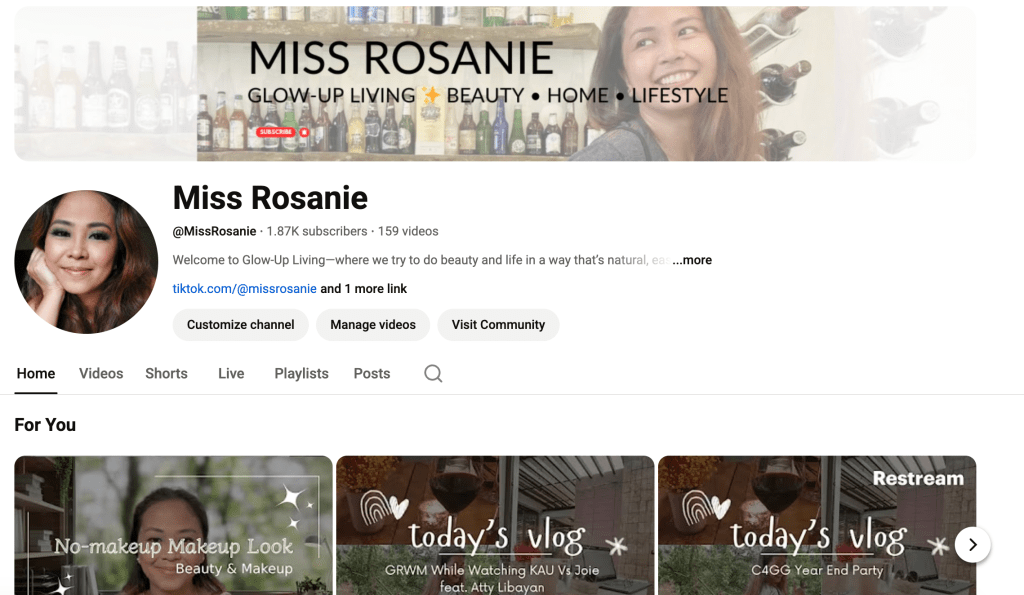Open the Live tab
Viewport: 1024px width, 595px height.
point(231,373)
